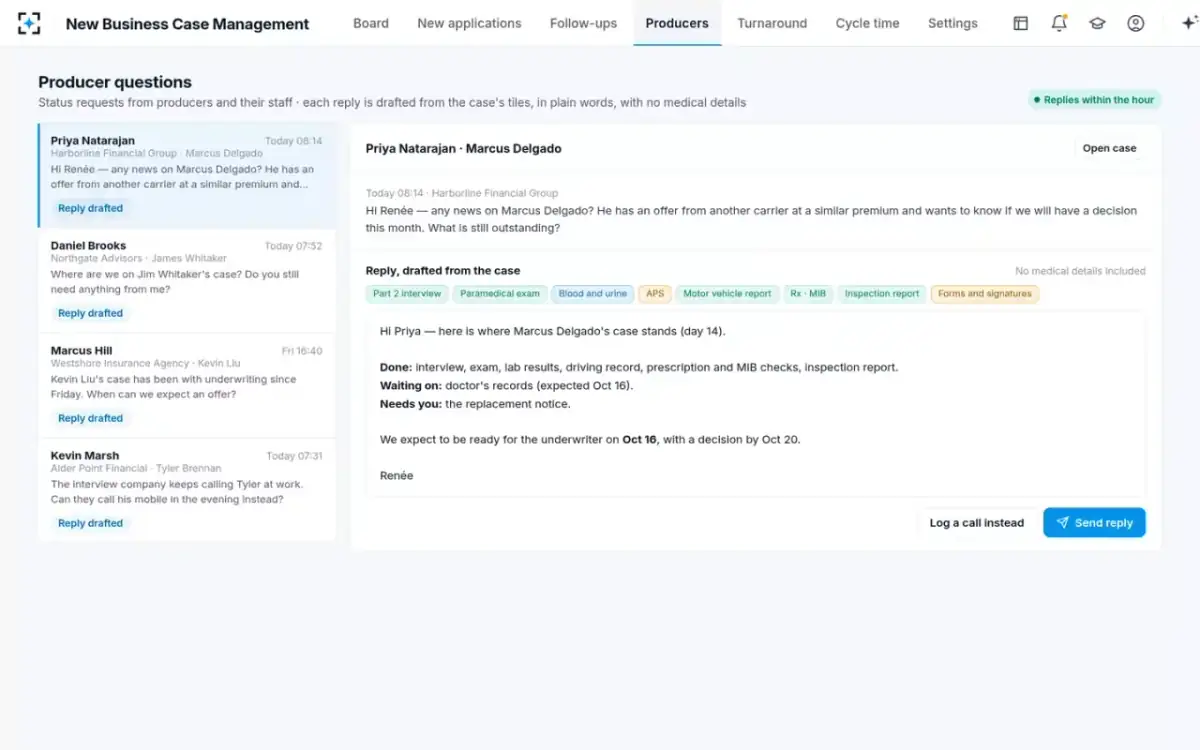Click the app logo icon
This screenshot has width=1200, height=750.
point(29,23)
